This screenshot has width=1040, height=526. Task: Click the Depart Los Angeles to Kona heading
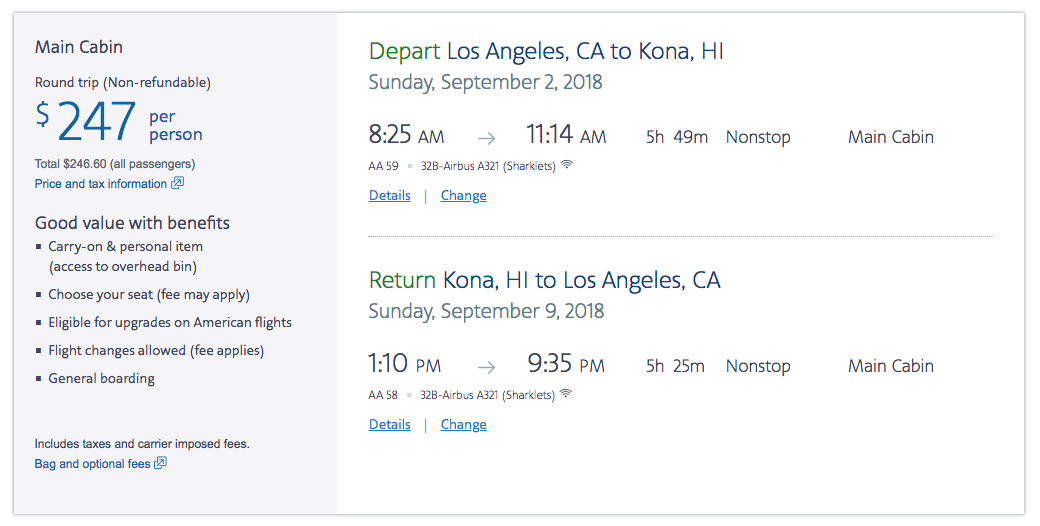tap(546, 51)
